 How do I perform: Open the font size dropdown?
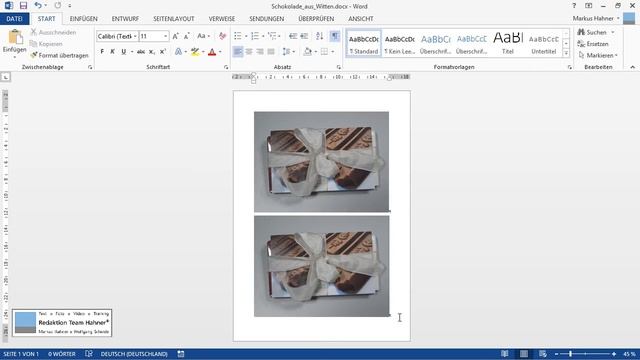coord(165,36)
